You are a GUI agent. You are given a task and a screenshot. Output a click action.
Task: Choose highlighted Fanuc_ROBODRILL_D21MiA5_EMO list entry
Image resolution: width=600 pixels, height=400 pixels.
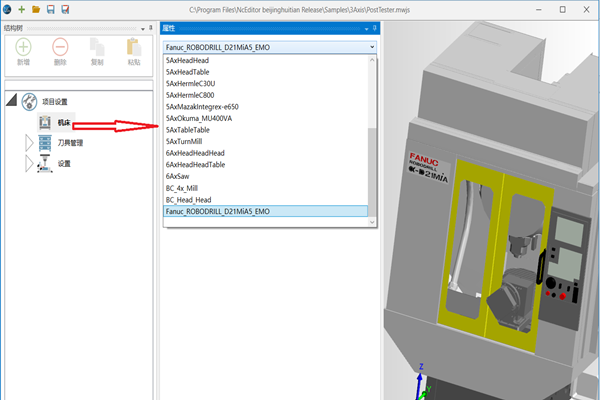pyautogui.click(x=266, y=211)
